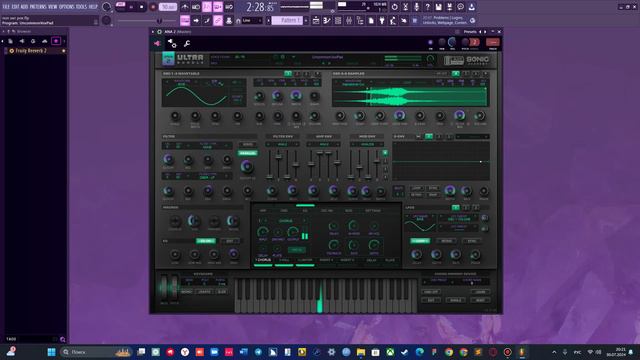Switch to the ARP tab in ANA 2
Viewport: 640px width, 360px height.
pos(263,211)
